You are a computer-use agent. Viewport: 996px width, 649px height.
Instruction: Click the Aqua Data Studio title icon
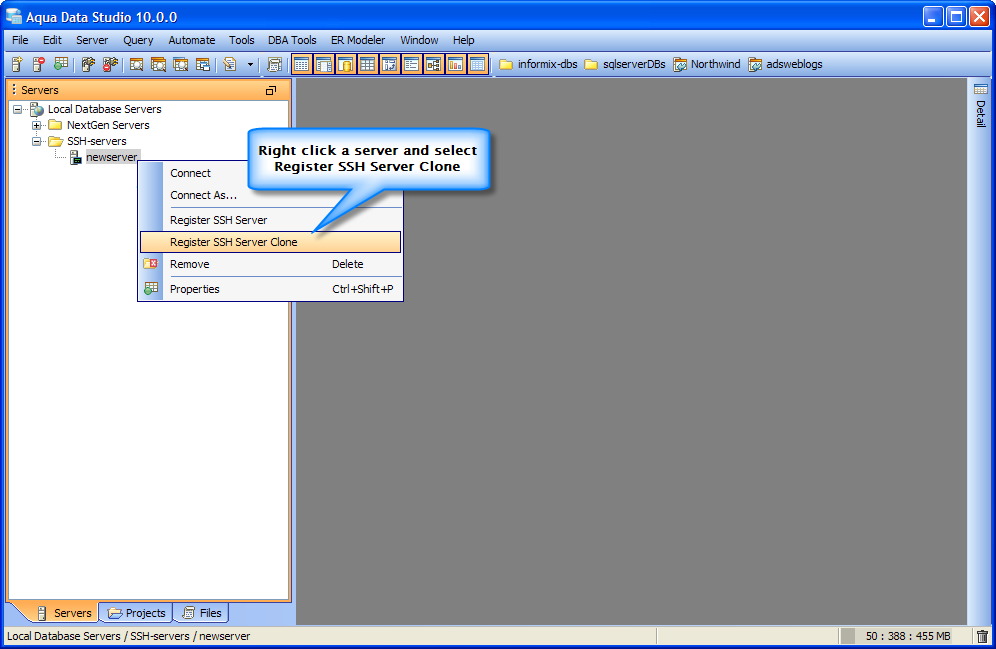(x=13, y=17)
